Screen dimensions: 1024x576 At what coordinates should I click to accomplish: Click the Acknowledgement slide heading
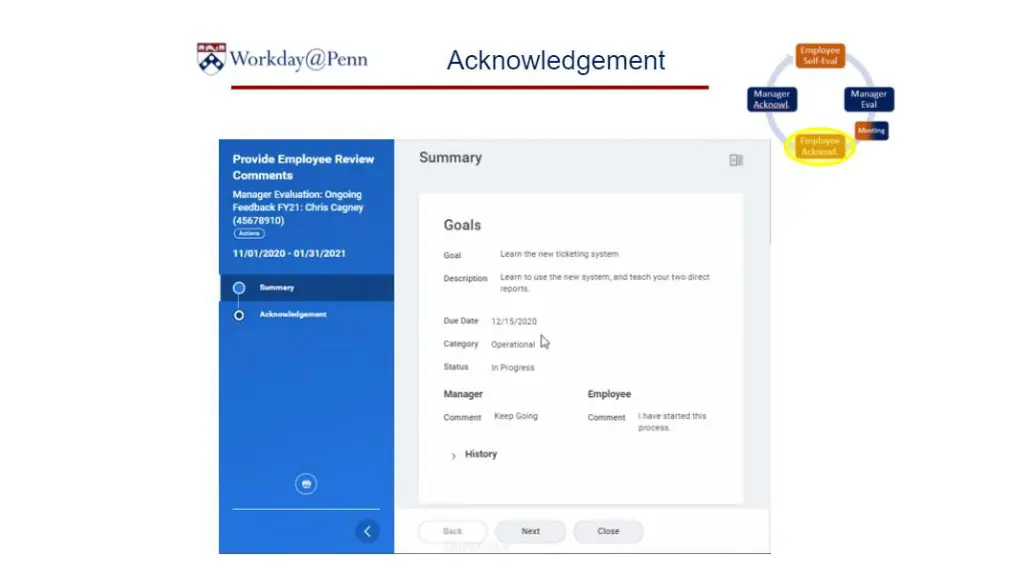556,61
